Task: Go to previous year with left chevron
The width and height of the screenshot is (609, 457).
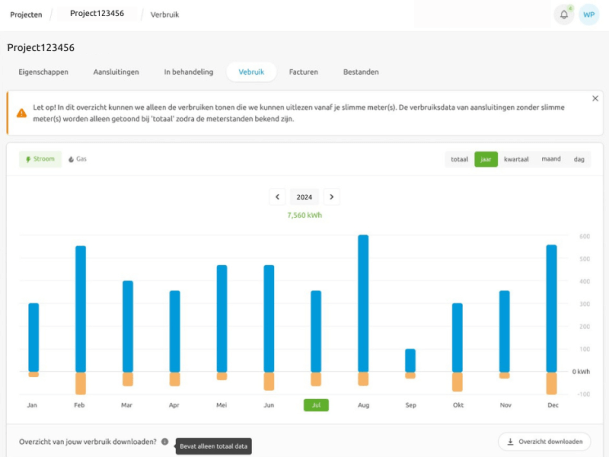Action: [x=277, y=197]
